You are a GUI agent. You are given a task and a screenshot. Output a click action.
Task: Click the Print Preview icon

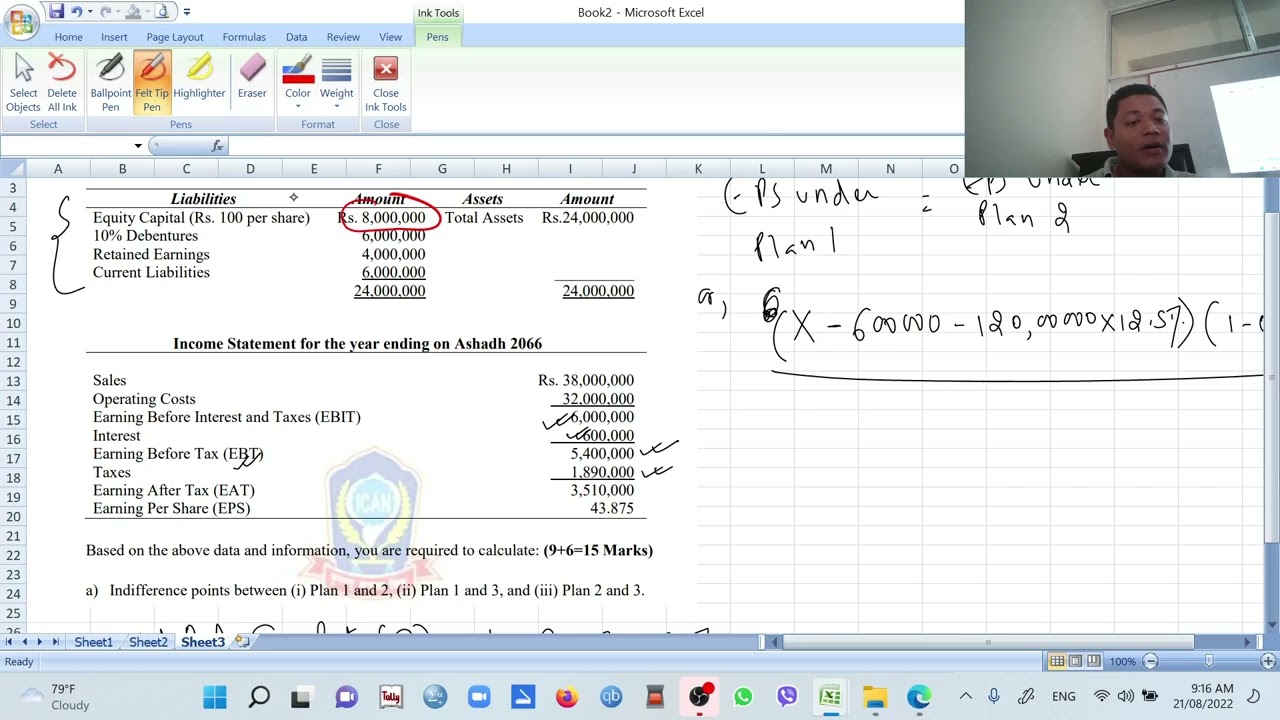pyautogui.click(x=162, y=12)
